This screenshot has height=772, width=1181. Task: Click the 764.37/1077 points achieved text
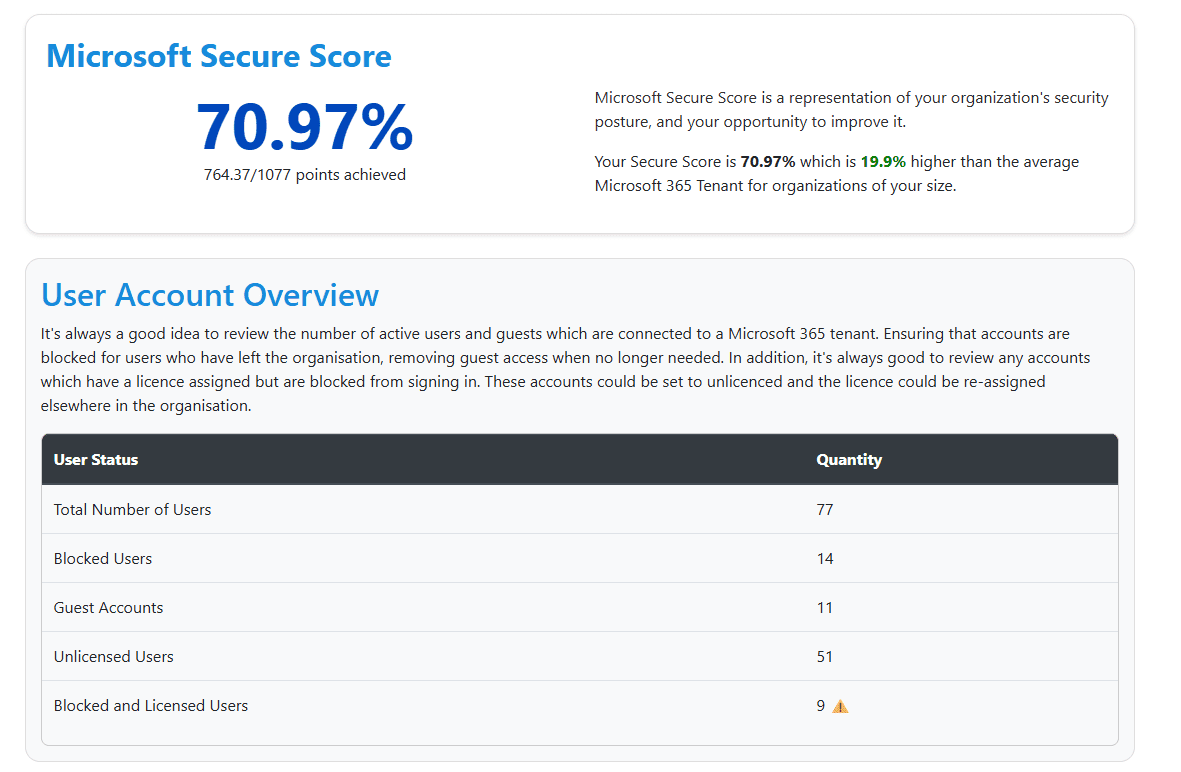(304, 175)
